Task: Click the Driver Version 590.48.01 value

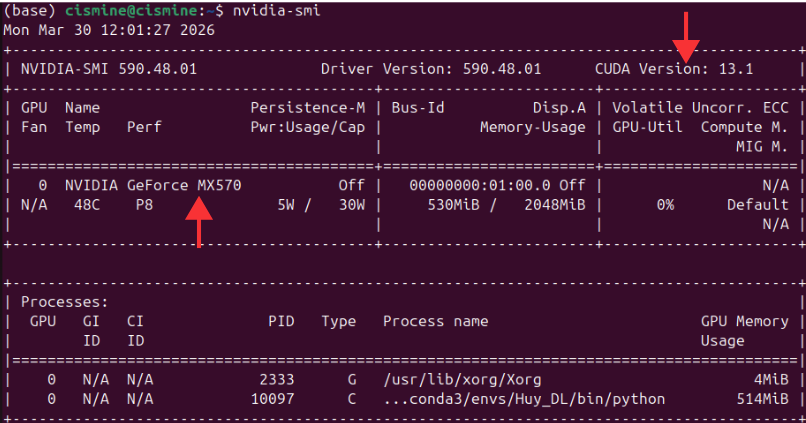Action: pyautogui.click(x=501, y=69)
